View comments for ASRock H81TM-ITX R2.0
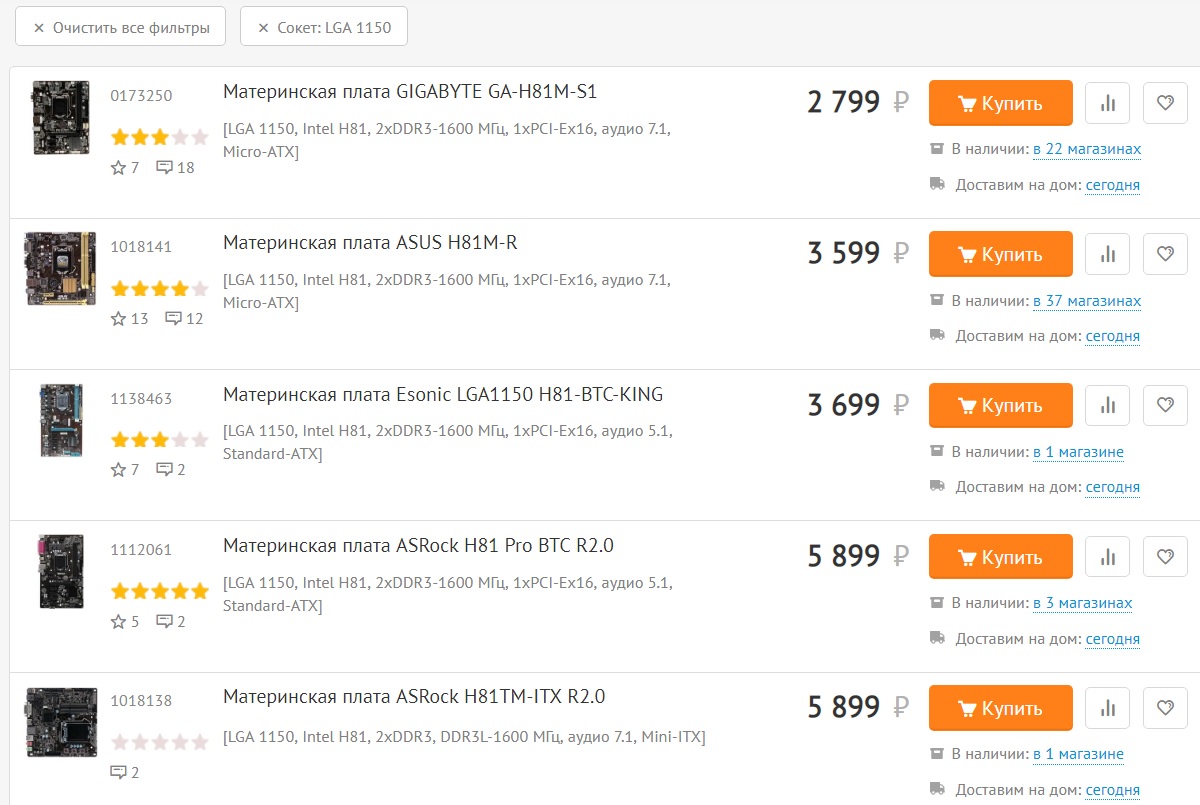The image size is (1200, 805). [x=125, y=772]
